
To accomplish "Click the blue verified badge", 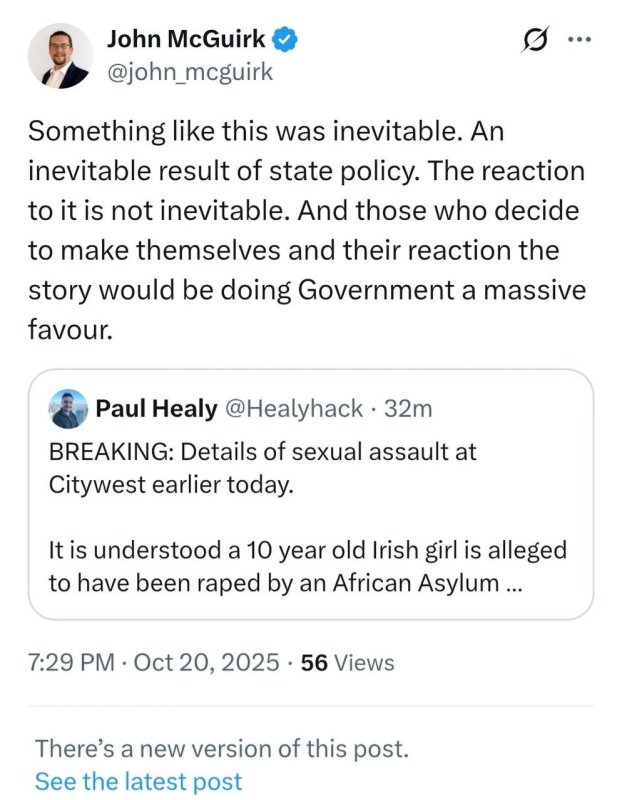I will click(x=285, y=39).
